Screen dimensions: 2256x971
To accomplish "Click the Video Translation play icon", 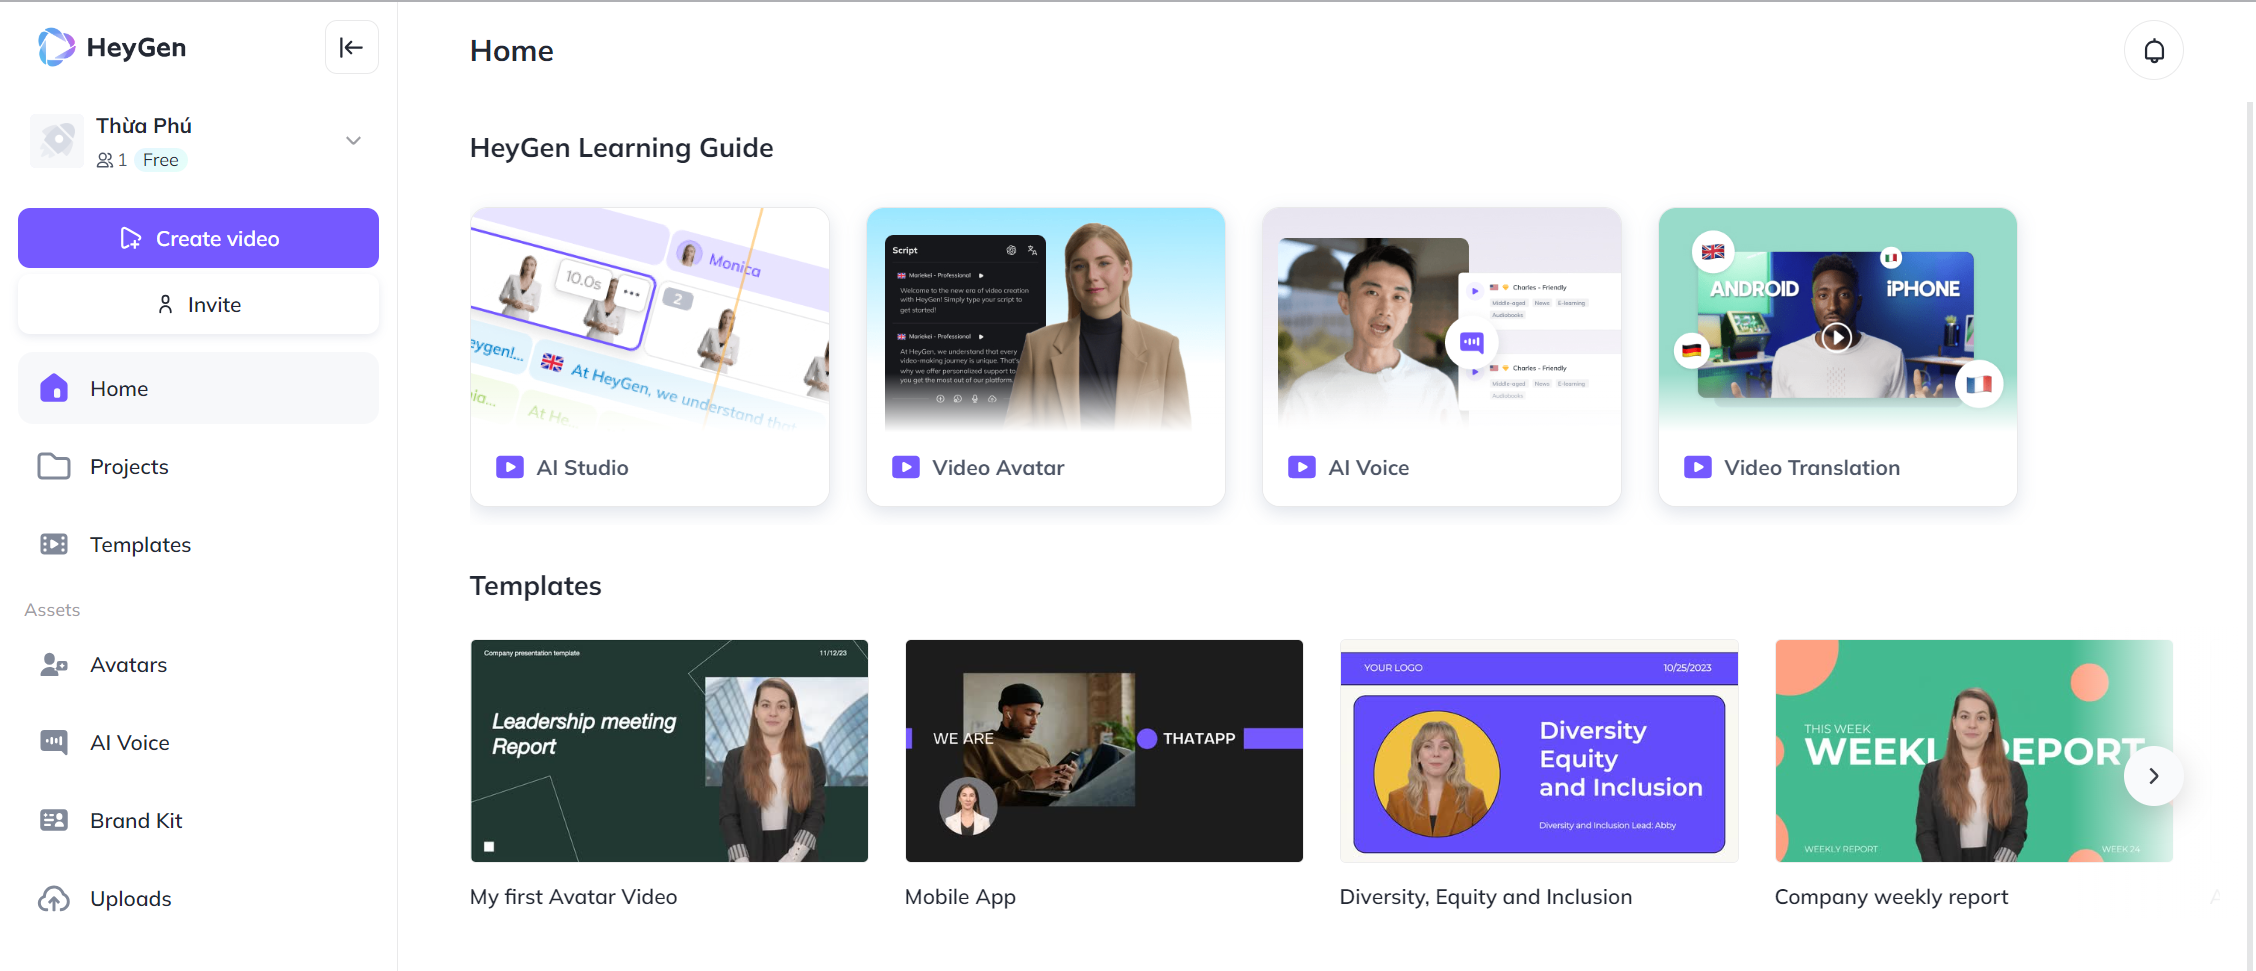I will [x=1698, y=467].
